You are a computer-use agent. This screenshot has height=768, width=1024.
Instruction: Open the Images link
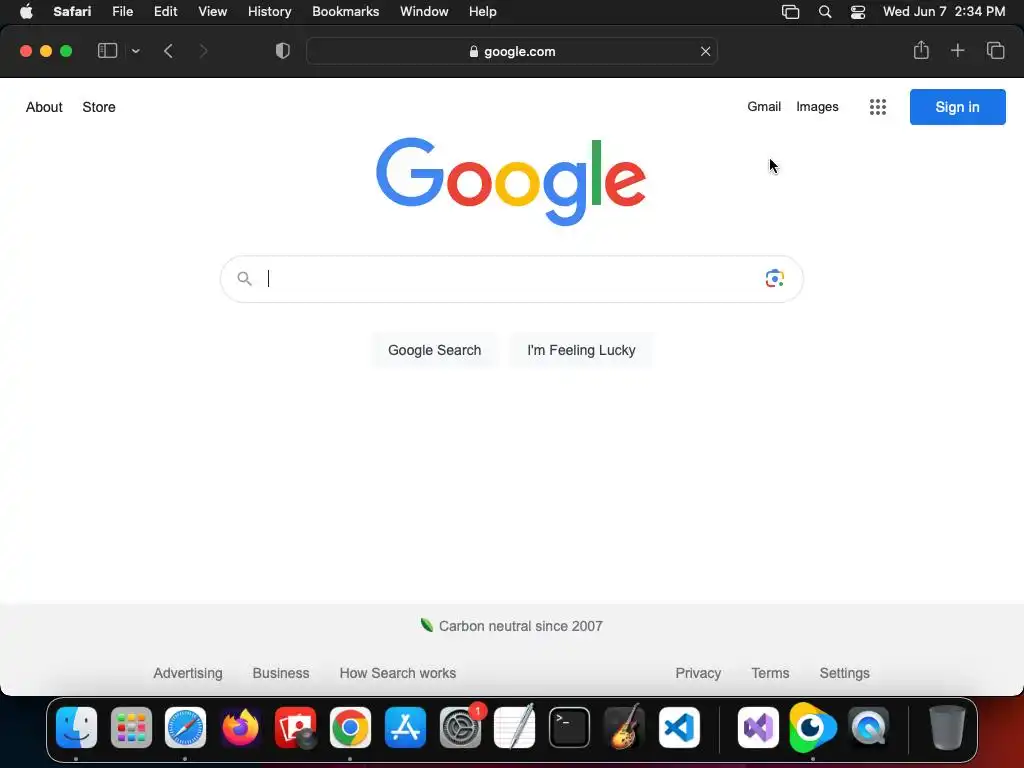coord(817,106)
